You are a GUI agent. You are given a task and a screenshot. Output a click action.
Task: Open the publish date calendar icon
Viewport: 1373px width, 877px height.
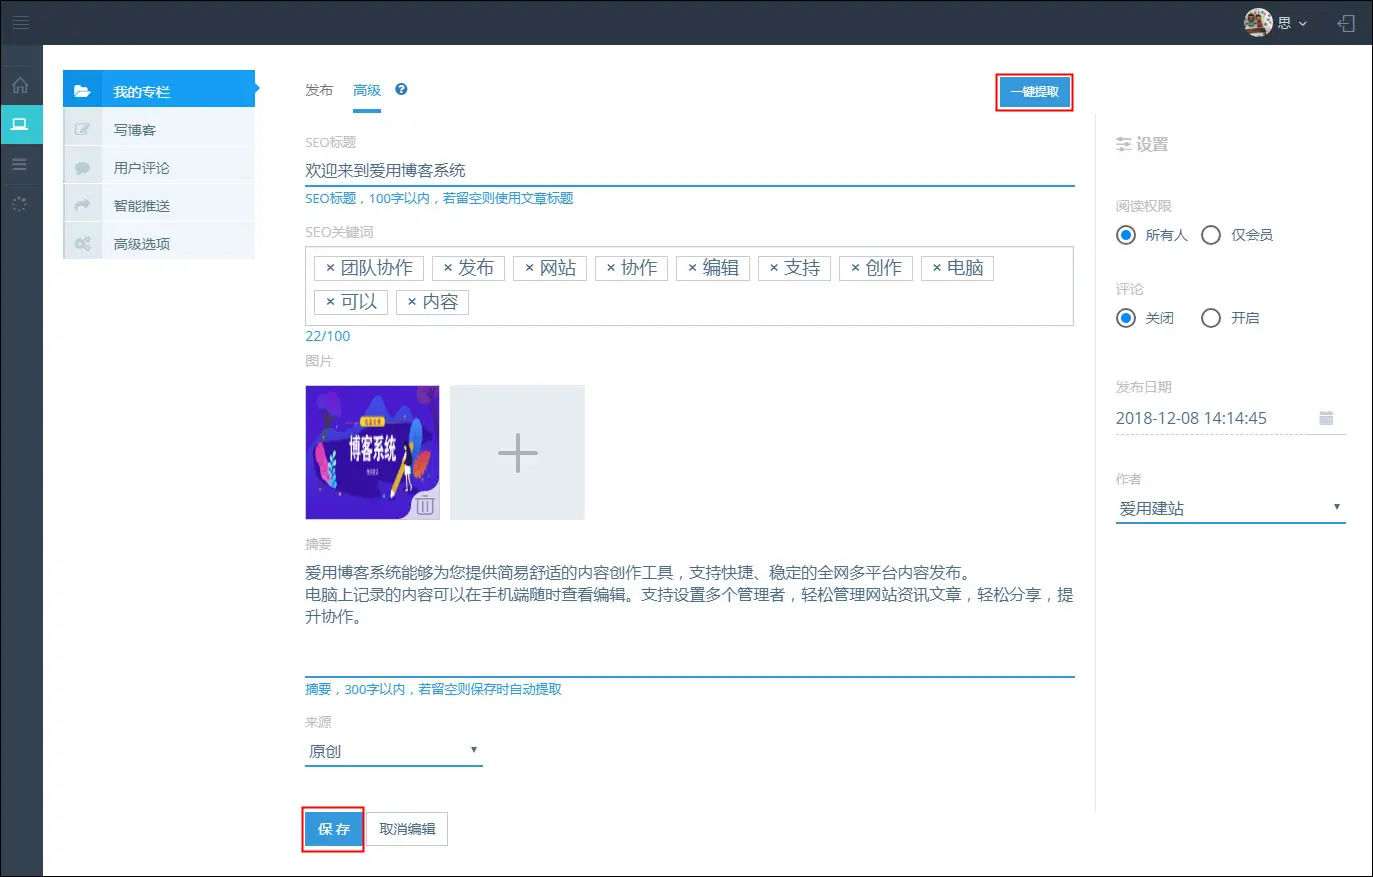[1326, 418]
